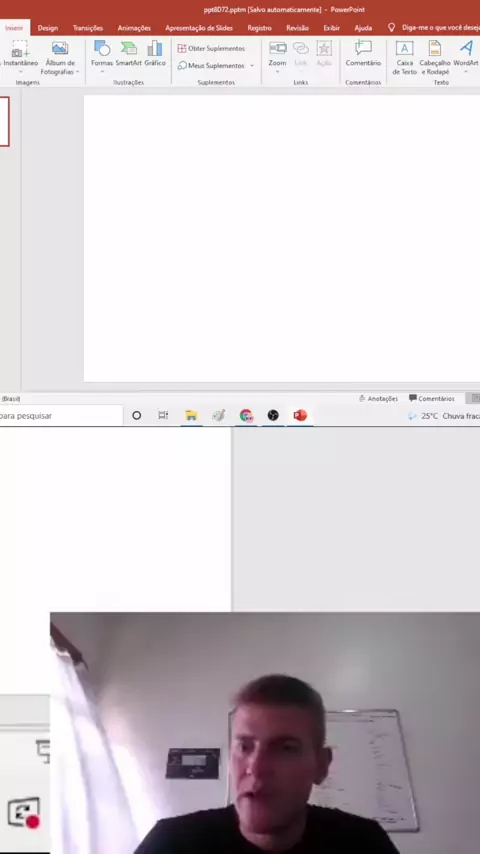Select the first slide thumbnail

point(4,121)
